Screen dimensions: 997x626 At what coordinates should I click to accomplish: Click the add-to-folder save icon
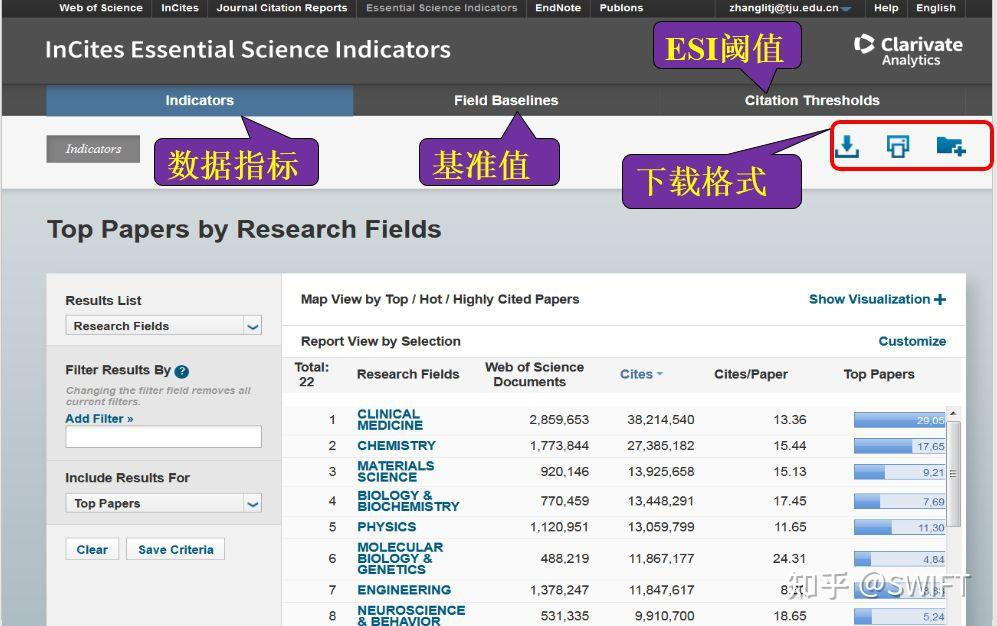tap(952, 146)
